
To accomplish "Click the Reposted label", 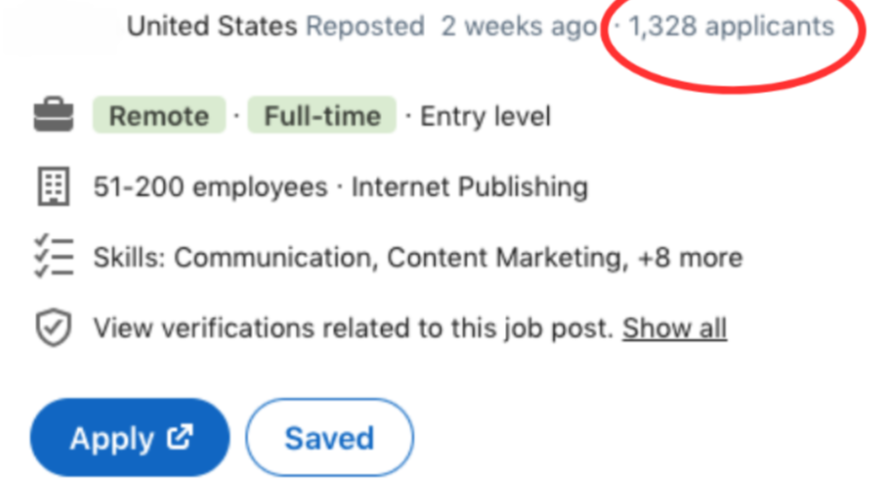I will click(x=365, y=26).
